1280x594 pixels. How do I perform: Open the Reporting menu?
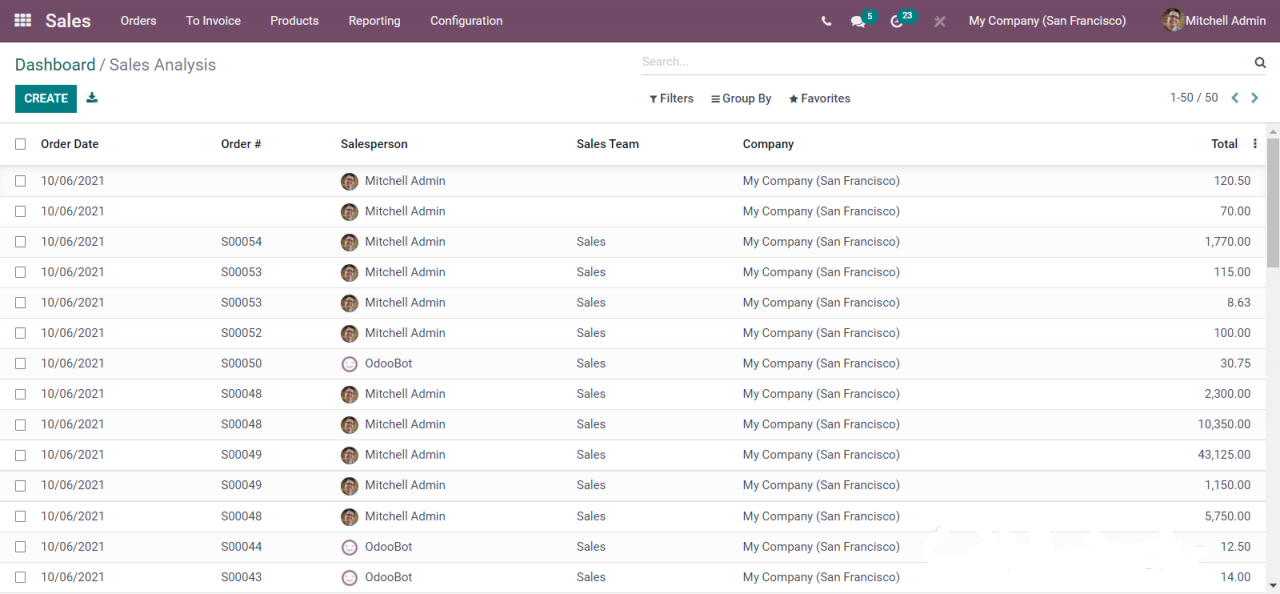point(374,21)
